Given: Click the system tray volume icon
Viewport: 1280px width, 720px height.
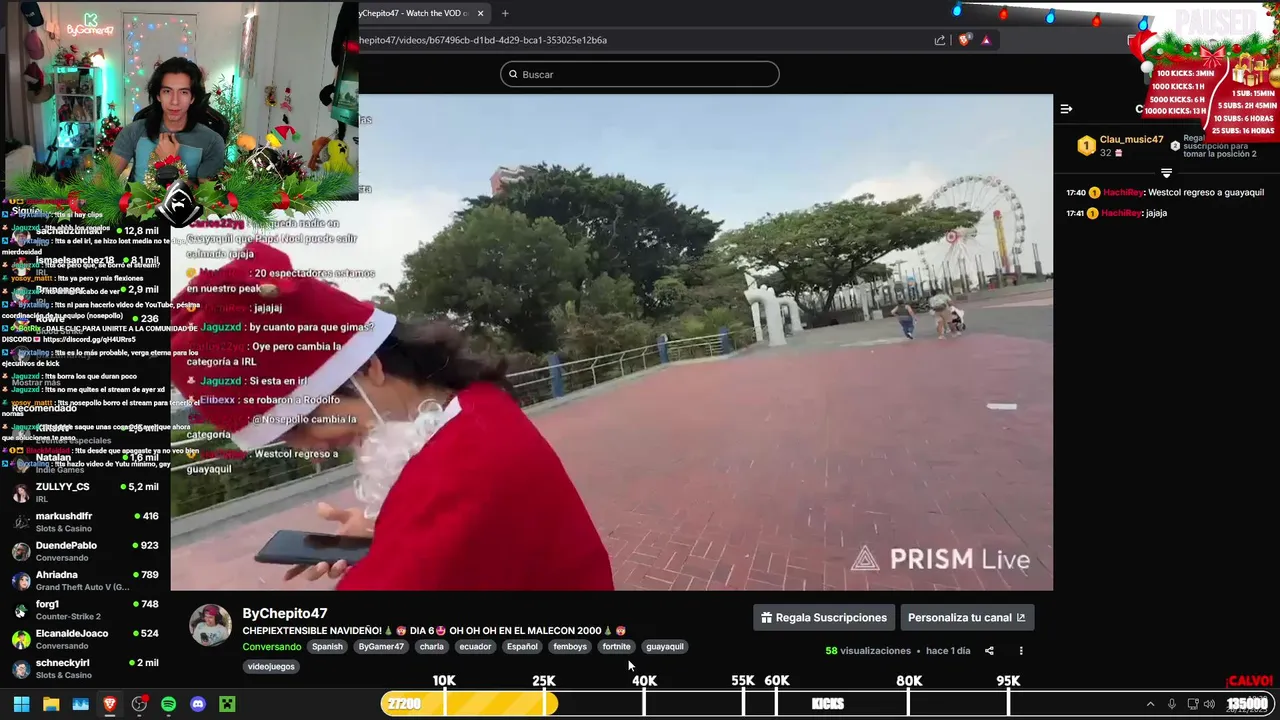Looking at the screenshot, I should pos(1209,704).
